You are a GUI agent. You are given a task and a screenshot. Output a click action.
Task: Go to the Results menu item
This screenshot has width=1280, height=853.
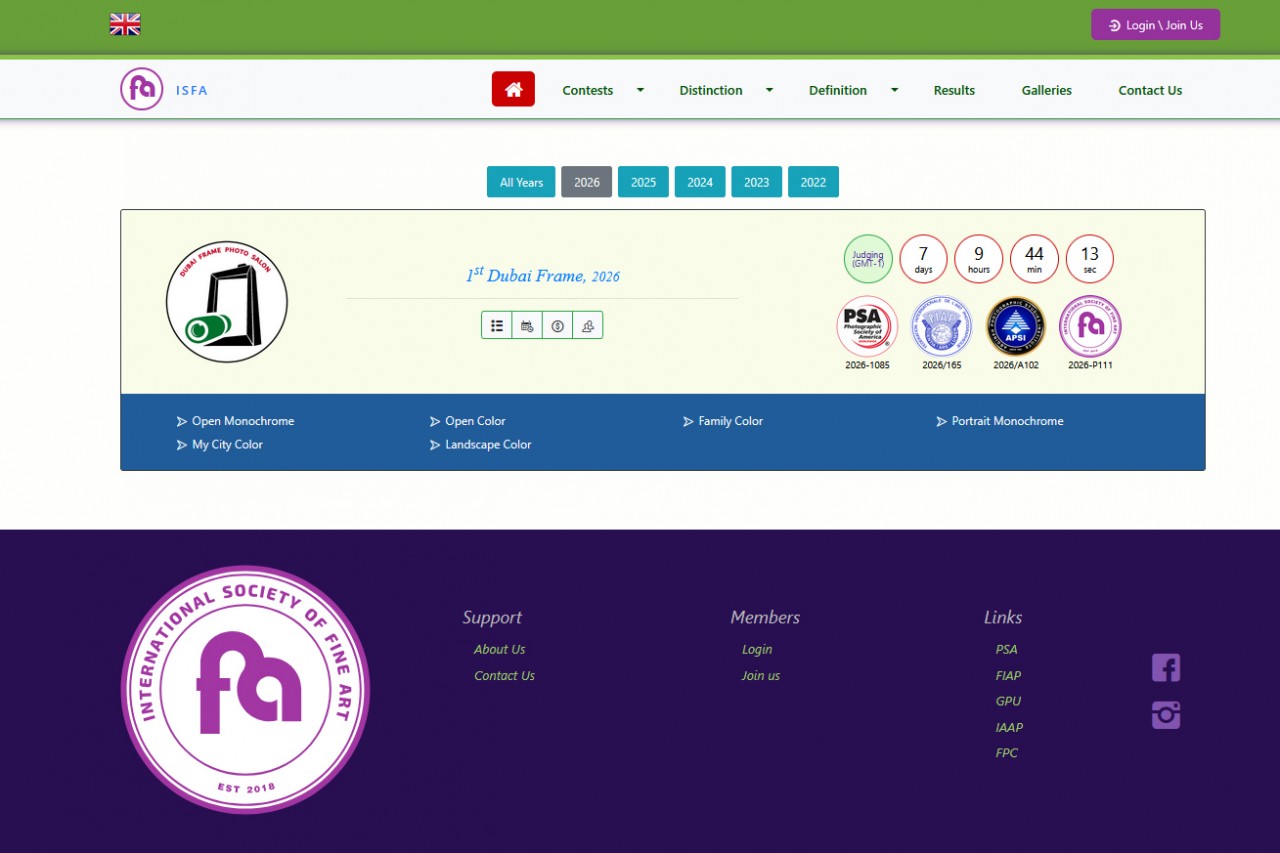[x=954, y=90]
